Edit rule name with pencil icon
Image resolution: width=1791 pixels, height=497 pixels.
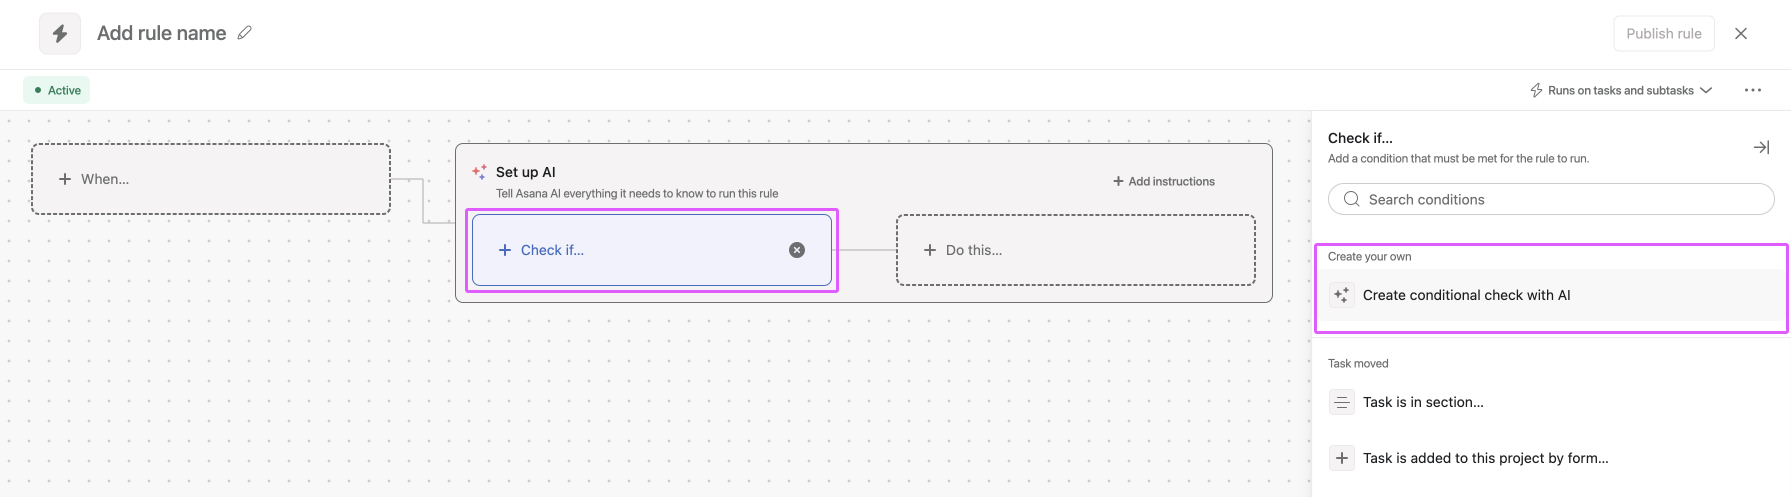[245, 33]
